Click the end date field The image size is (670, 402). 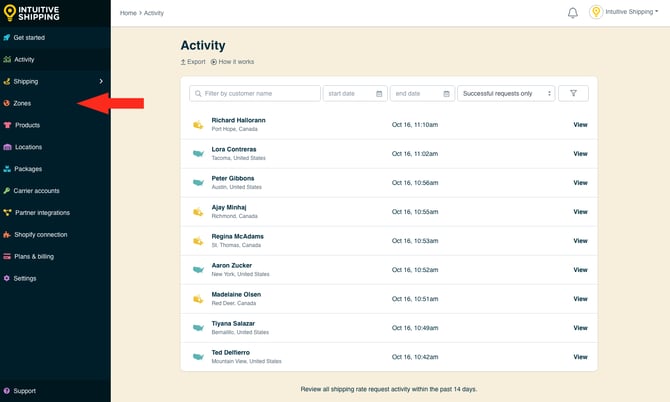pyautogui.click(x=422, y=93)
